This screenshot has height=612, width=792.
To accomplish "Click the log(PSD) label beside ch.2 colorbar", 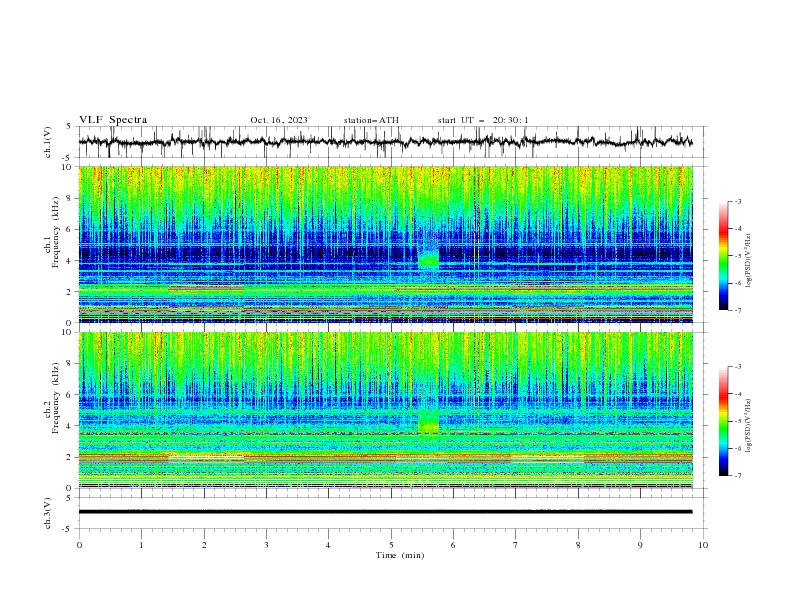I will [x=748, y=426].
